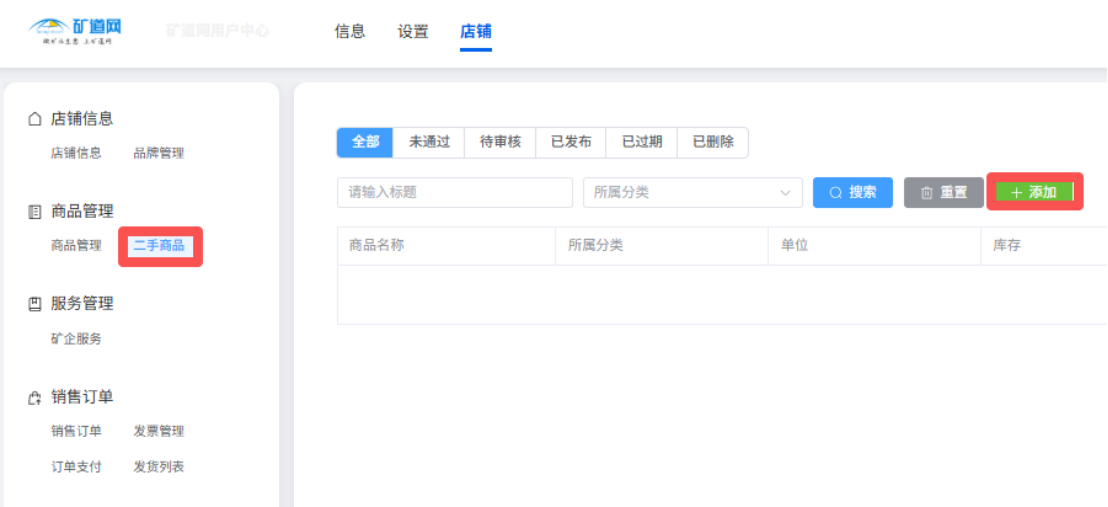Click the 商品管理 section list icon

point(35,212)
